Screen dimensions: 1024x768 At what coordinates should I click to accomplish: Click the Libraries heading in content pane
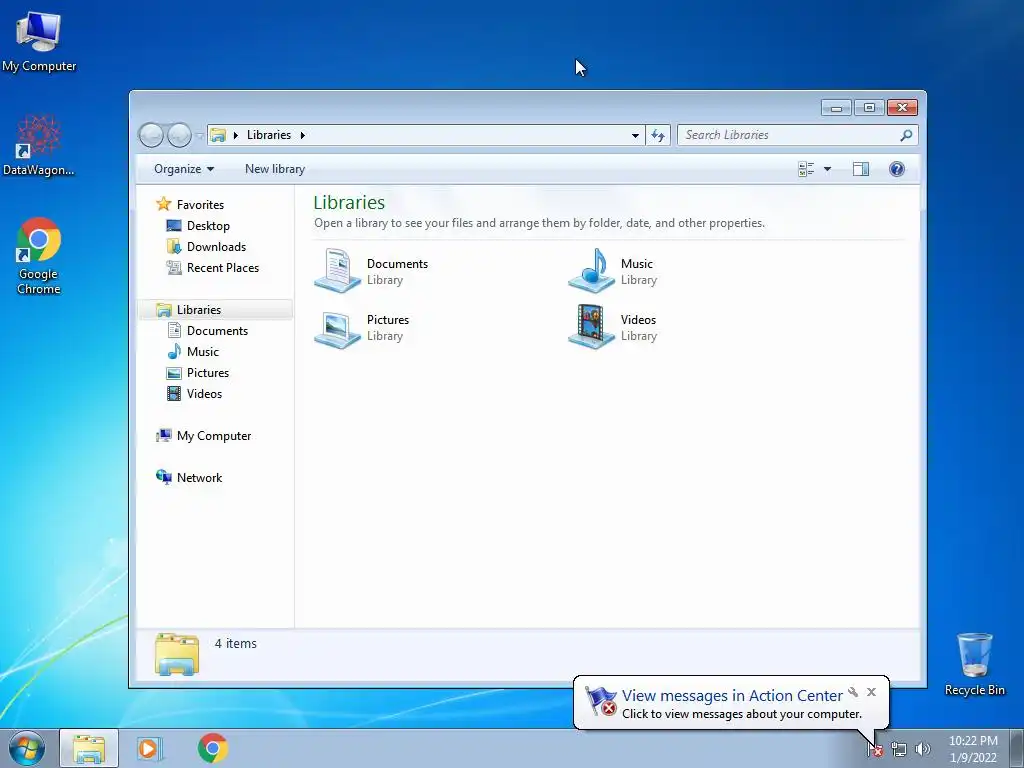tap(349, 202)
